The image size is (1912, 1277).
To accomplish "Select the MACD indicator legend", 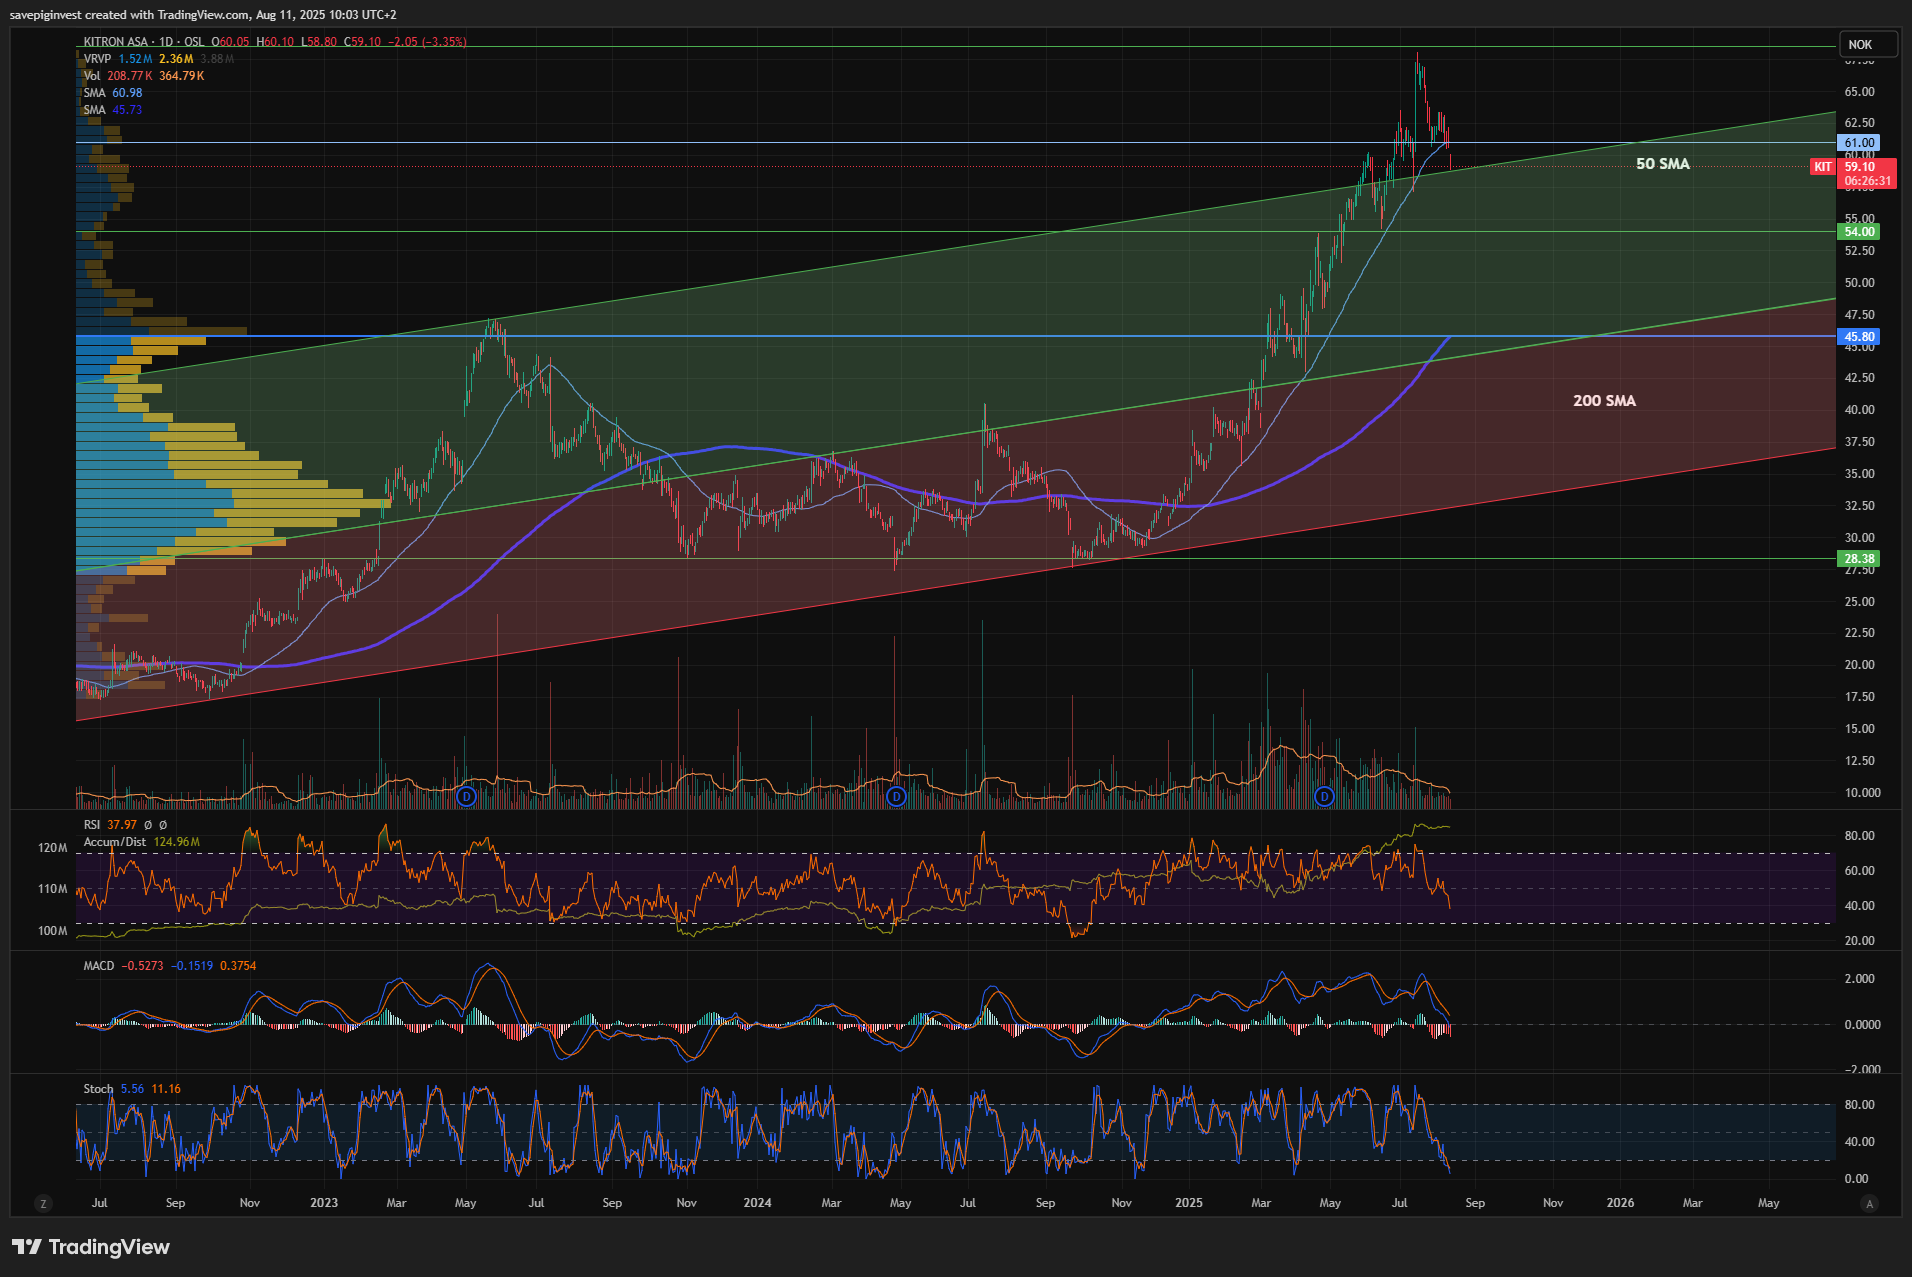I will tap(99, 966).
